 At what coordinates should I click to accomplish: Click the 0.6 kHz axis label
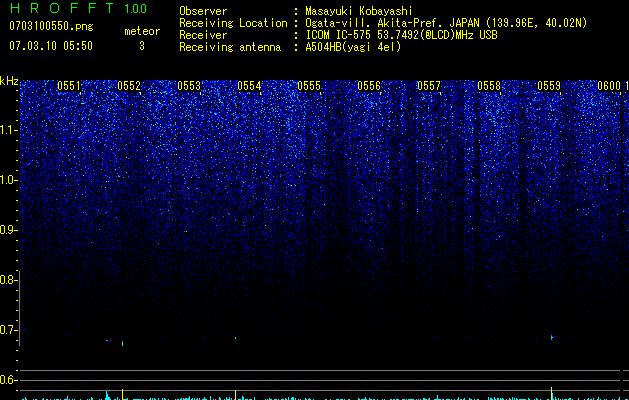point(7,380)
